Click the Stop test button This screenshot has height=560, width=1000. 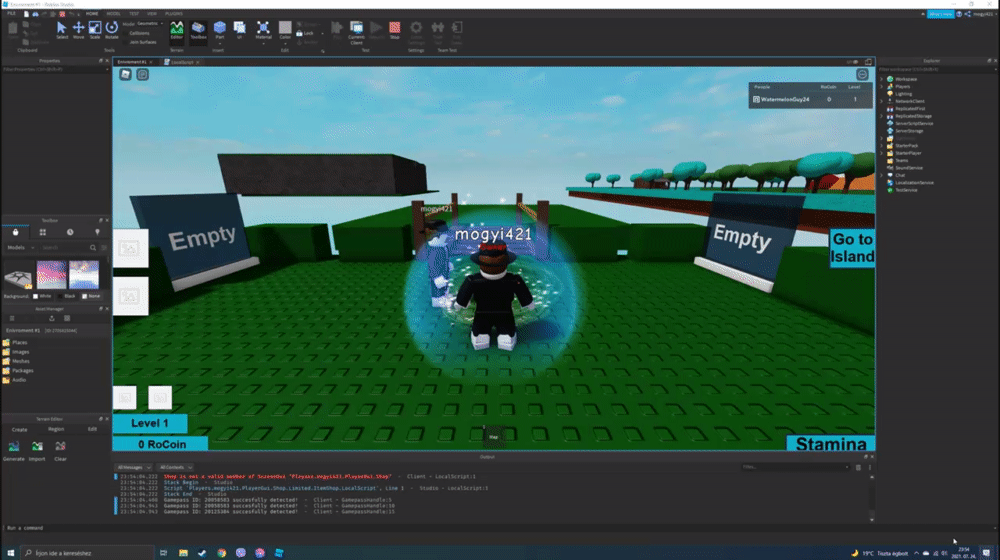[395, 30]
